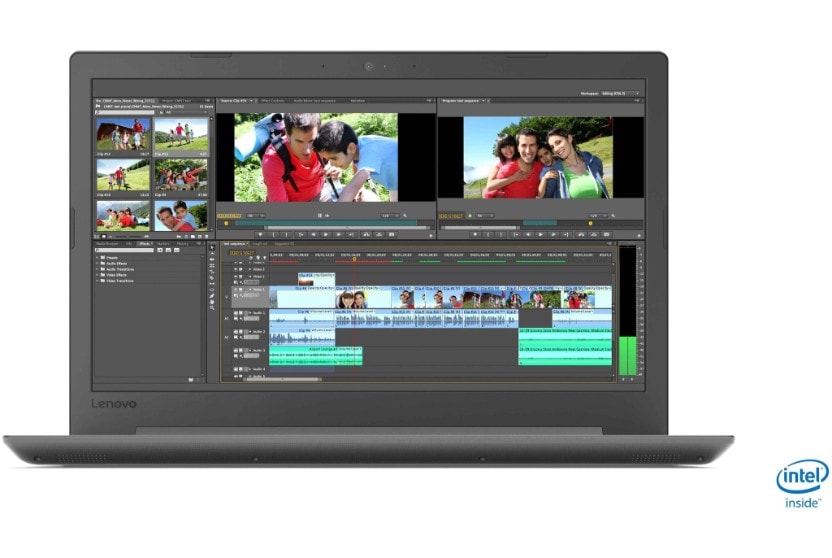The height and width of the screenshot is (558, 832).
Task: Toggle sync lock on Audio 1 track
Action: click(x=241, y=313)
